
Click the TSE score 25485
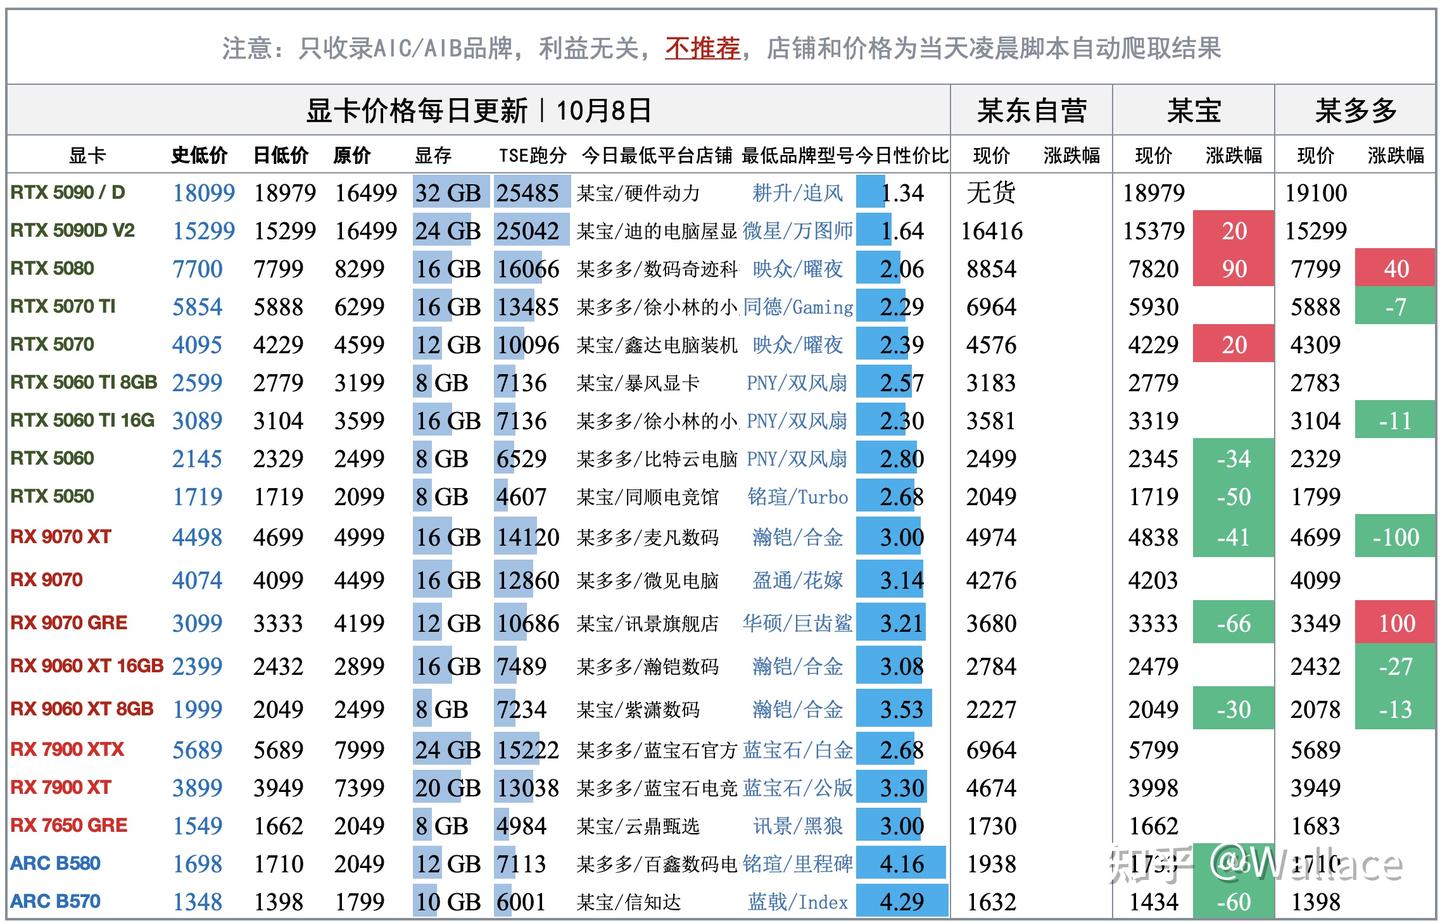pyautogui.click(x=528, y=193)
